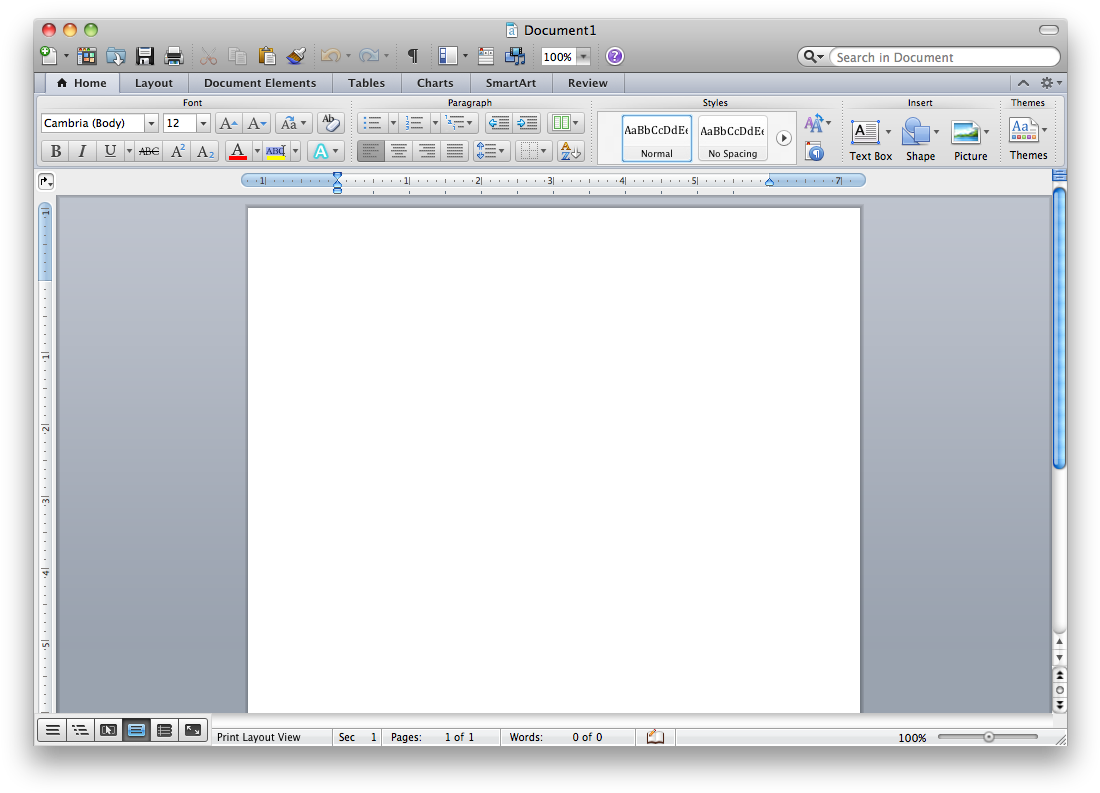
Task: Select the Format Painter paintbrush
Action: click(x=296, y=57)
